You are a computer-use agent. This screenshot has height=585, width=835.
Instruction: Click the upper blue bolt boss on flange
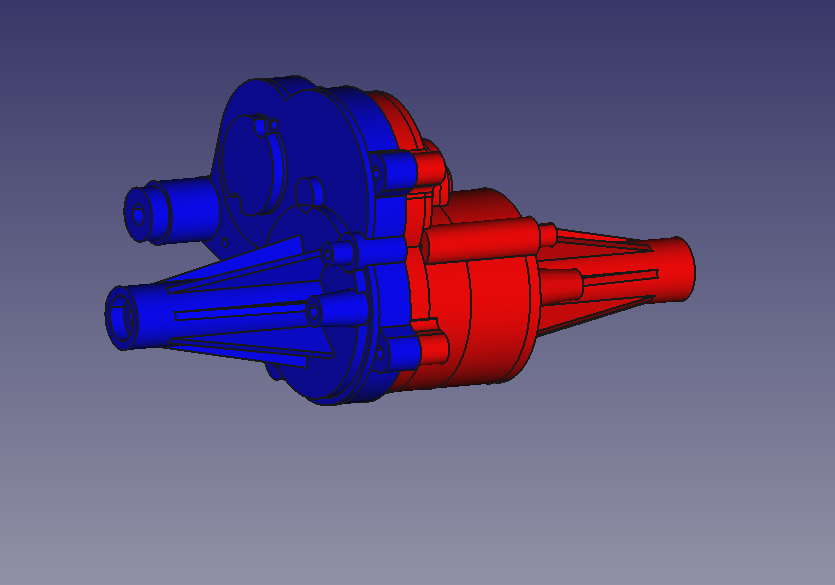(x=395, y=168)
